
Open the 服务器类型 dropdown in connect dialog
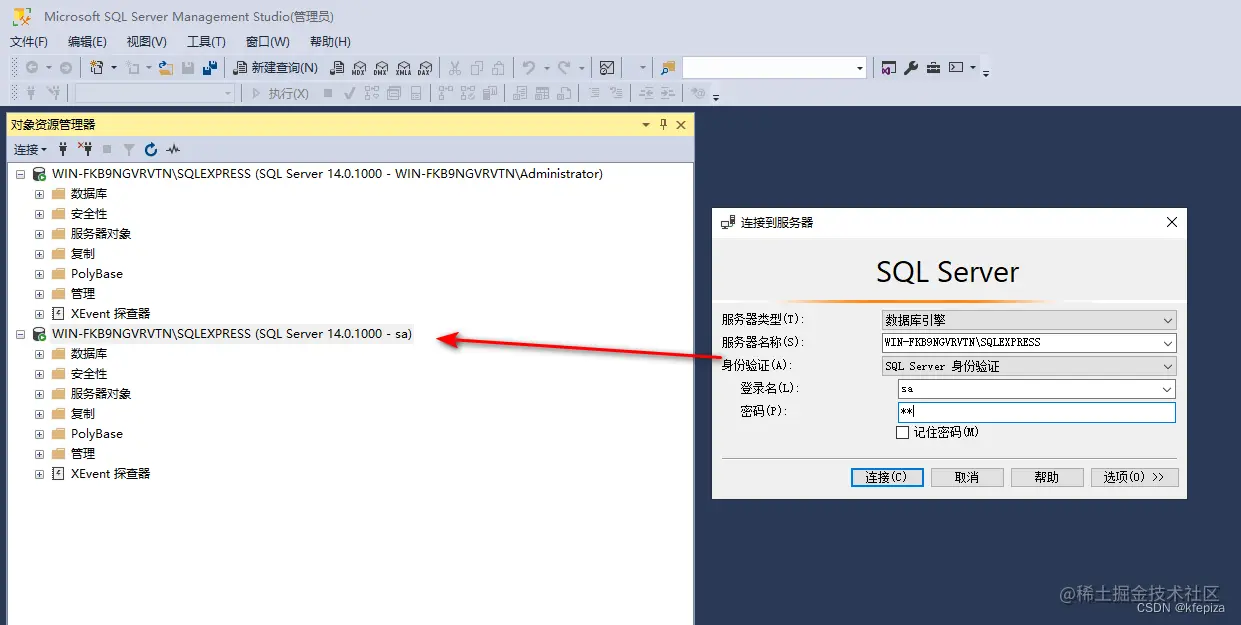click(x=1029, y=320)
